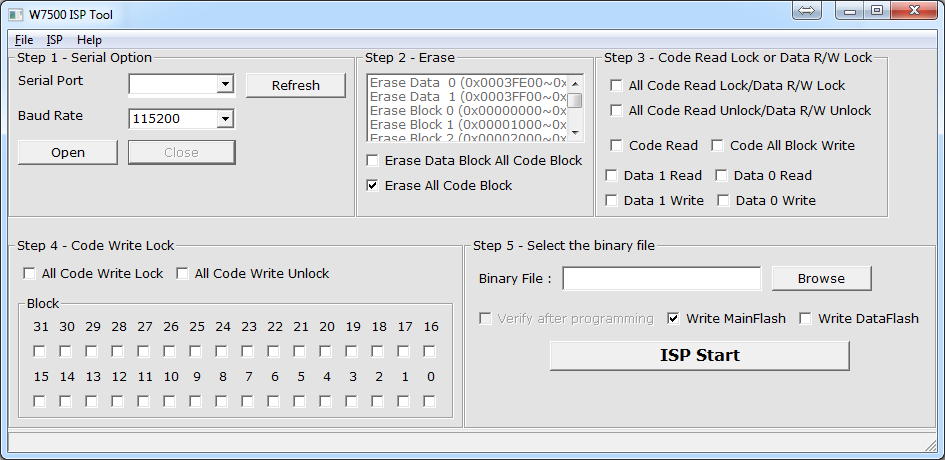Check the block 16 write lock box
Image resolution: width=945 pixels, height=460 pixels.
(x=429, y=351)
